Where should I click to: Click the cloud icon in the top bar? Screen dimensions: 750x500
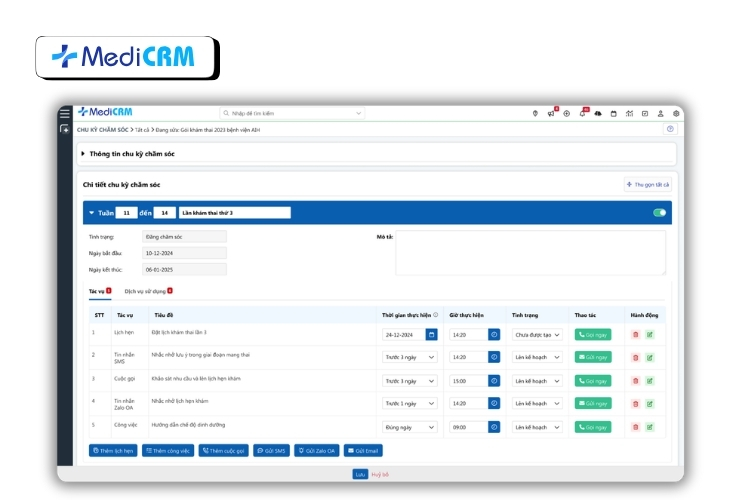598,113
